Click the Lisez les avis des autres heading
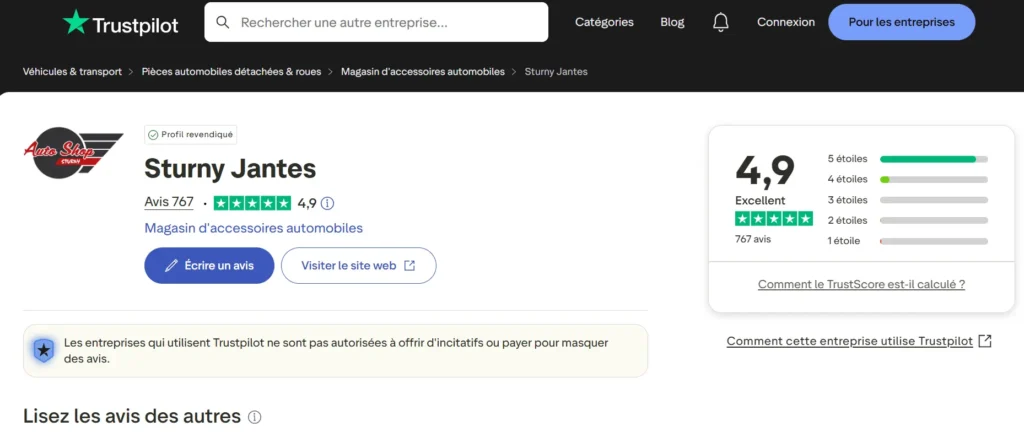Viewport: 1024px width, 432px height. 132,416
